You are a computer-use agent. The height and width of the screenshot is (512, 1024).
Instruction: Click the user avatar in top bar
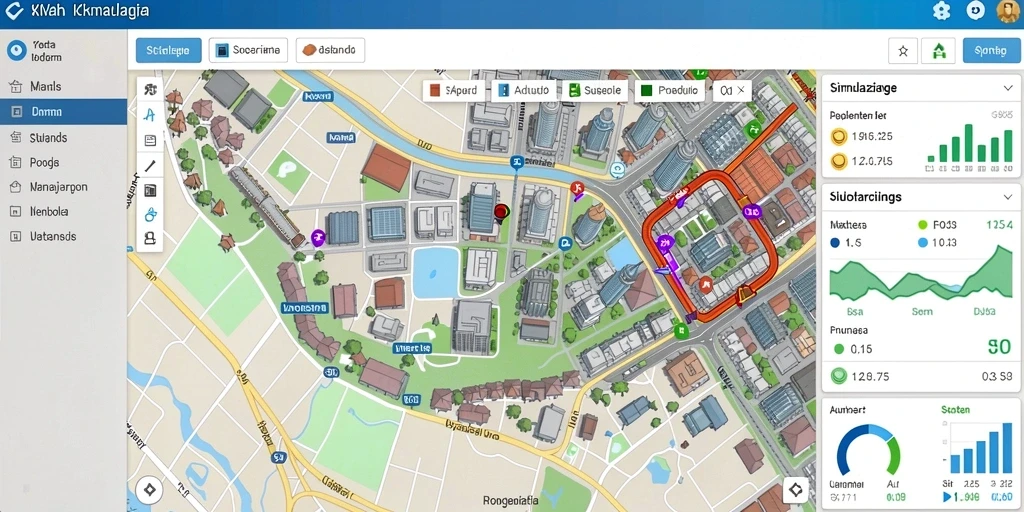click(1008, 11)
